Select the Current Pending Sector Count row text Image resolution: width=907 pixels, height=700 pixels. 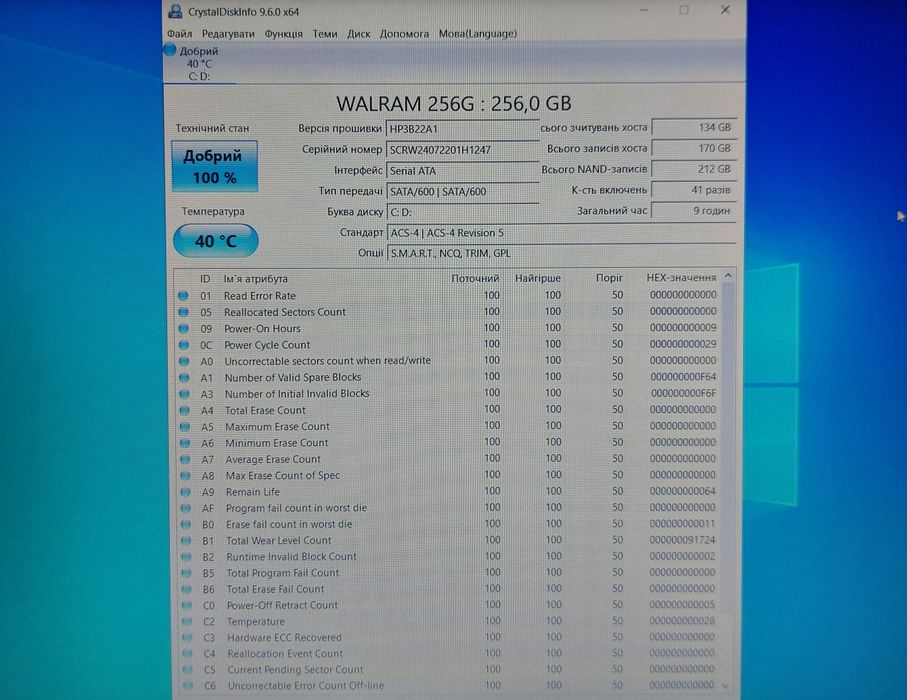pyautogui.click(x=295, y=669)
